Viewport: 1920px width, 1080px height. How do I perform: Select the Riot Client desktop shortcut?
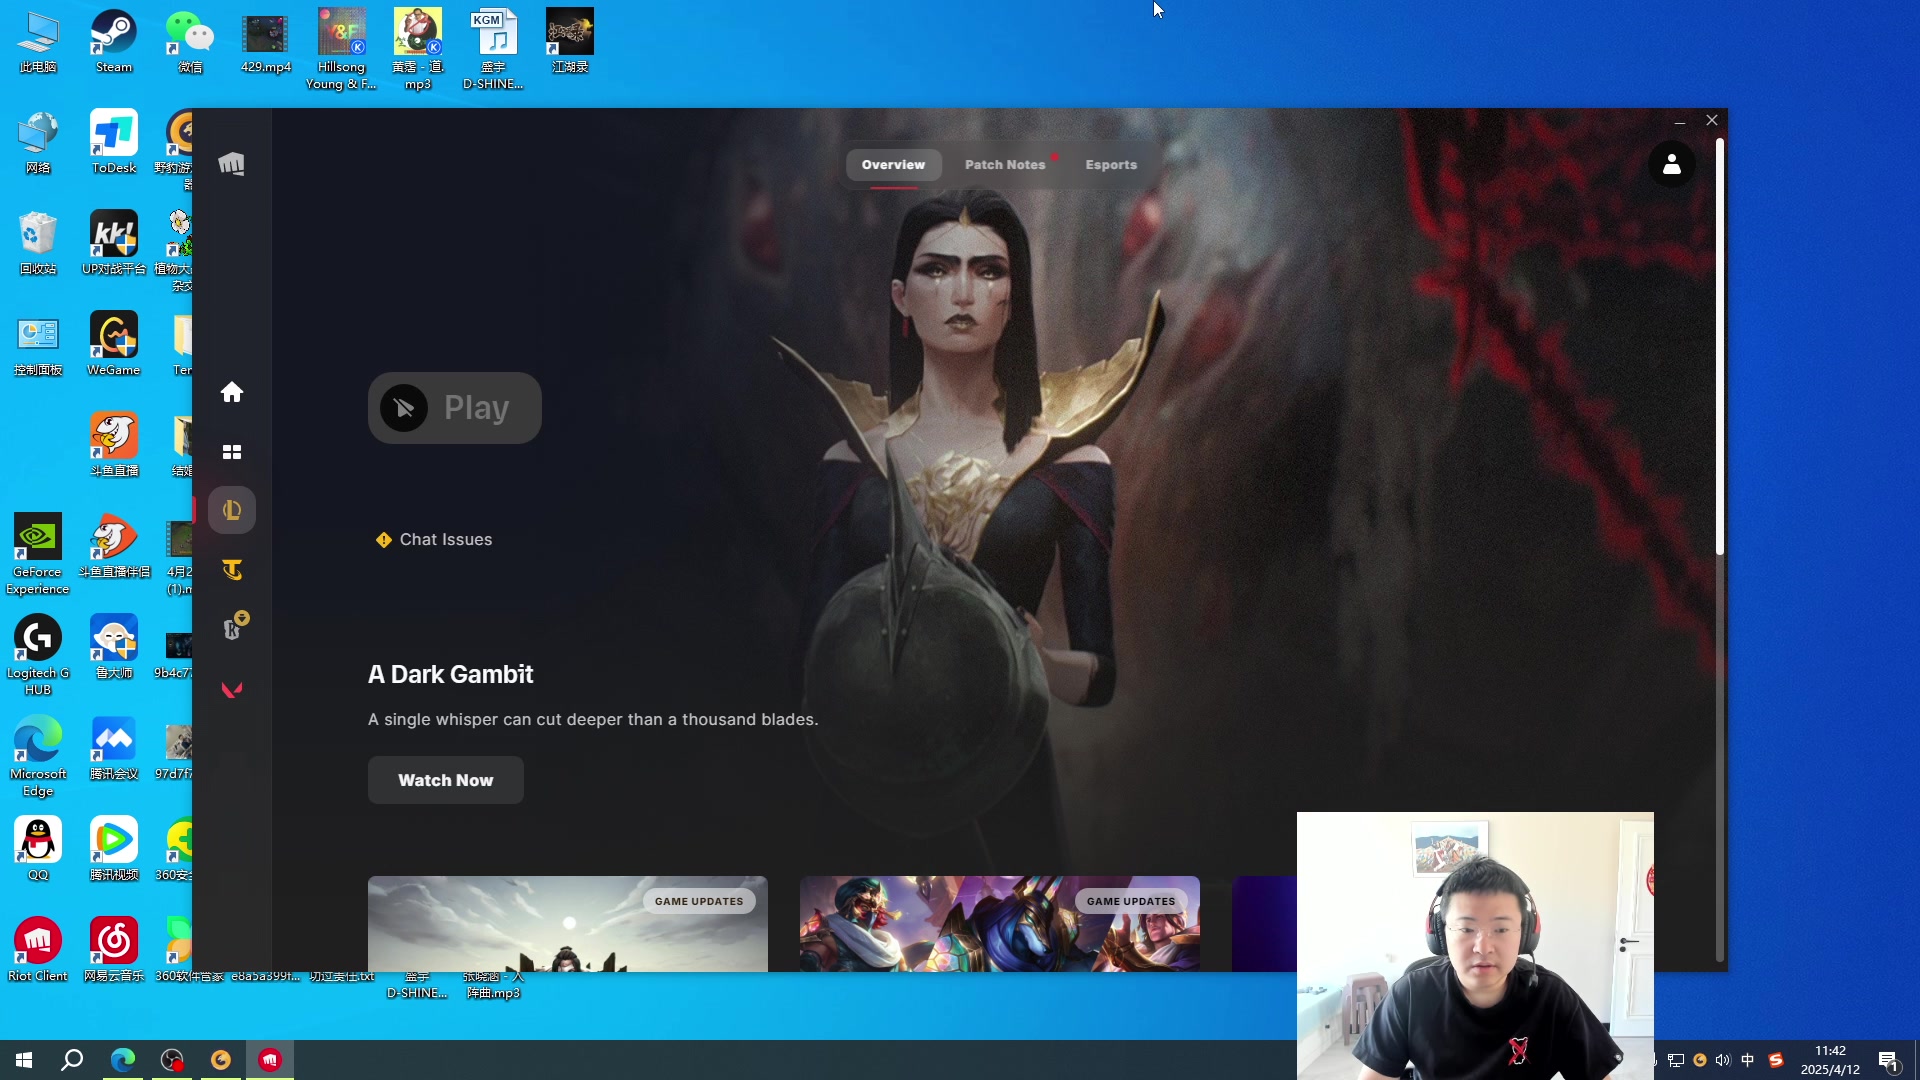coord(38,950)
